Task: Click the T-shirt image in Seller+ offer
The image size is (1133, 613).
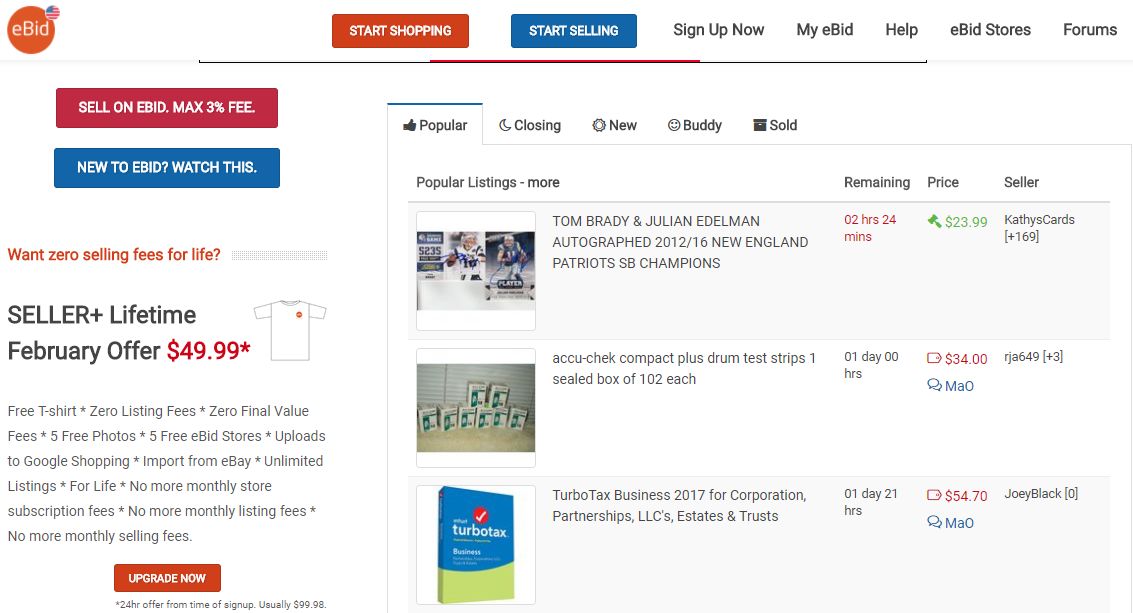Action: click(290, 330)
